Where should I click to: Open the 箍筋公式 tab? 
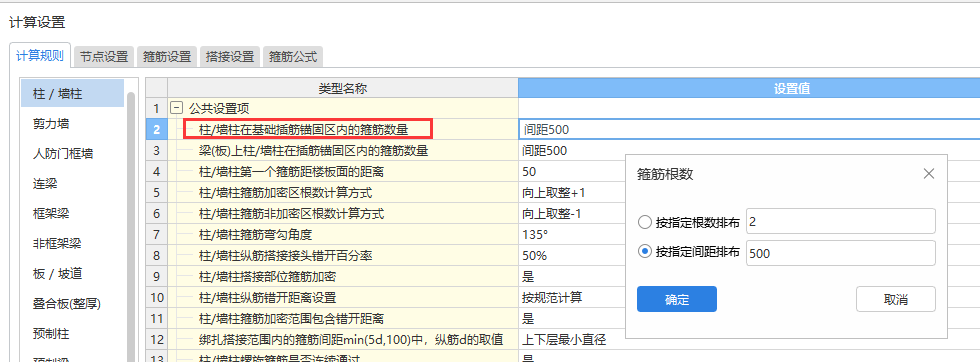pyautogui.click(x=293, y=56)
